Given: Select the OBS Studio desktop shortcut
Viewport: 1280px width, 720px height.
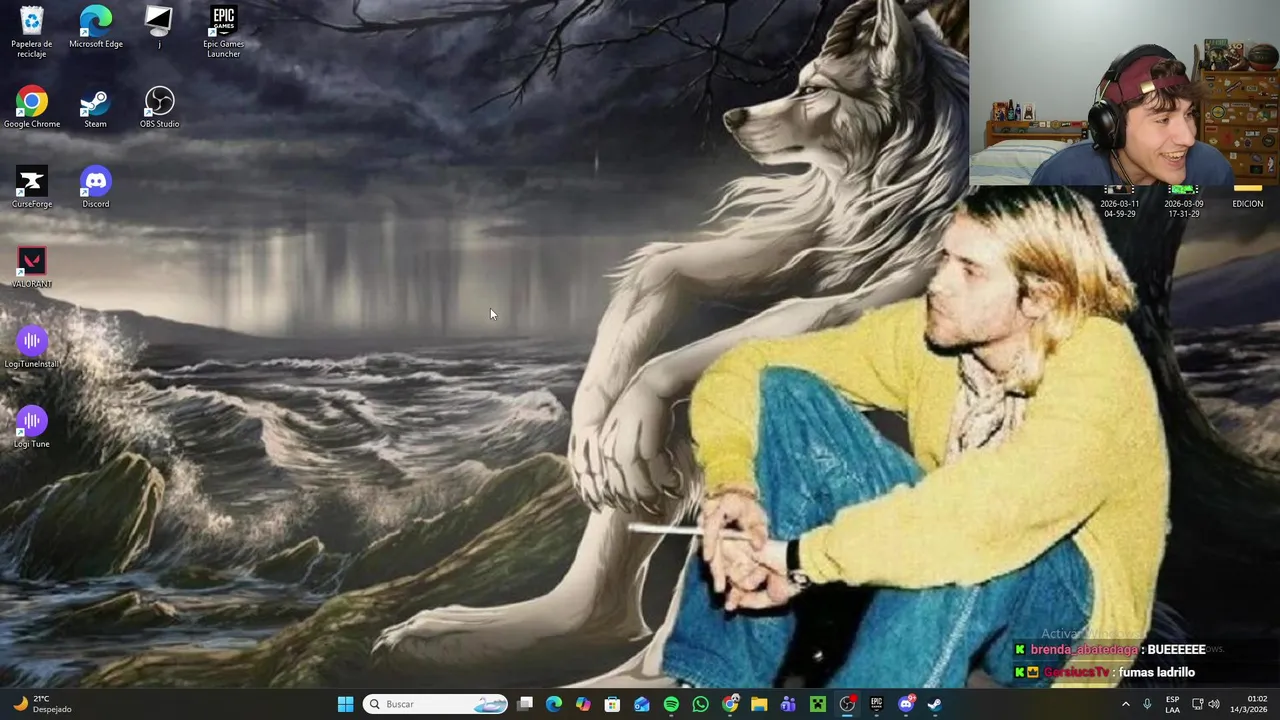Looking at the screenshot, I should pos(159,108).
